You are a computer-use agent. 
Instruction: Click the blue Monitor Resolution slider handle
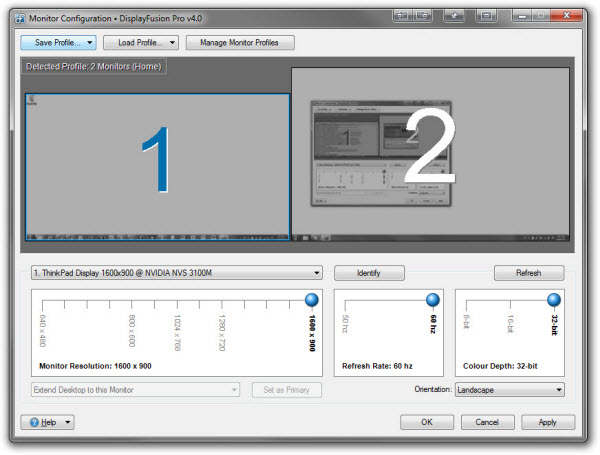(x=311, y=299)
